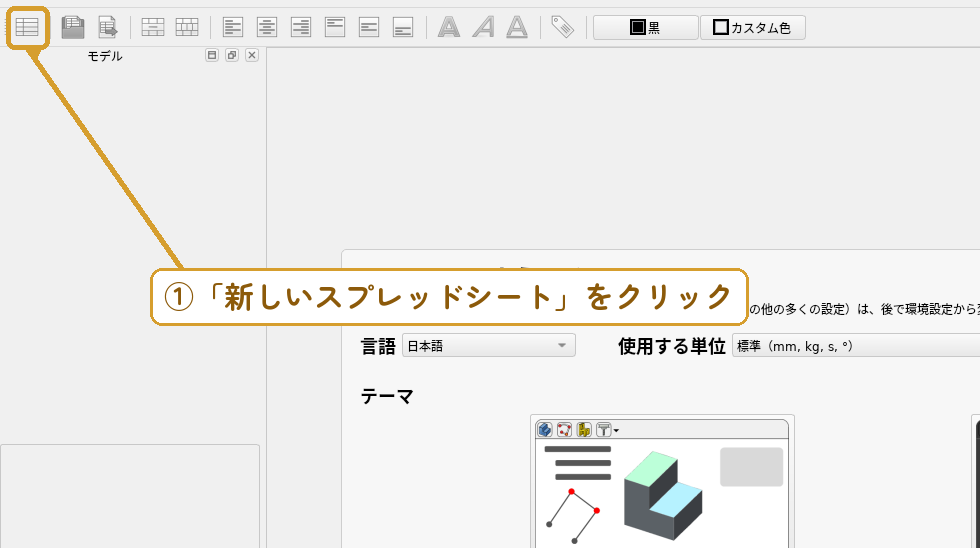
Task: Align cell text to the bottom
Action: 402,27
